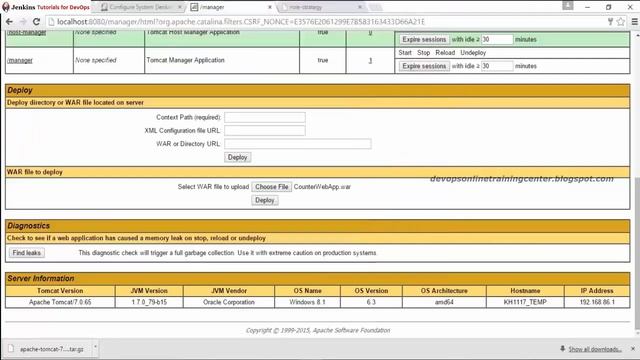Click the sessions count for host-manager
This screenshot has width=640, height=360.
coord(370,33)
